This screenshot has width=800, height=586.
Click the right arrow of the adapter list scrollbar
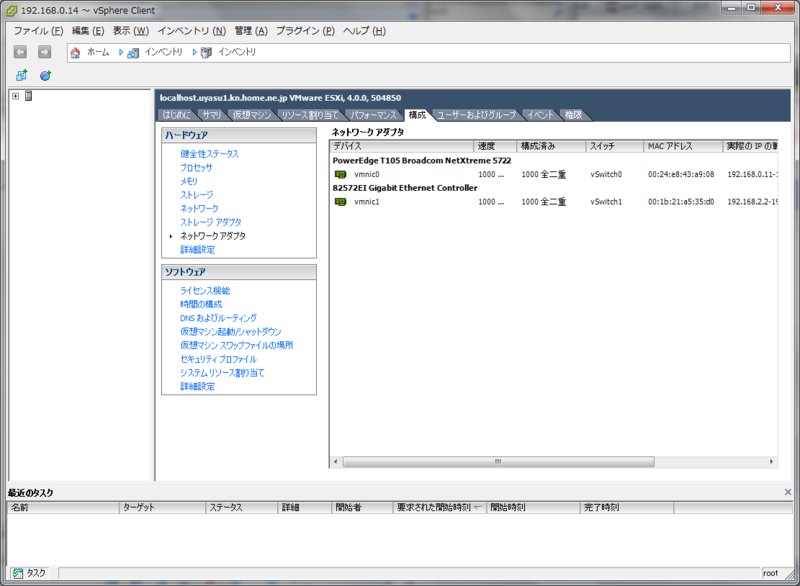point(771,462)
